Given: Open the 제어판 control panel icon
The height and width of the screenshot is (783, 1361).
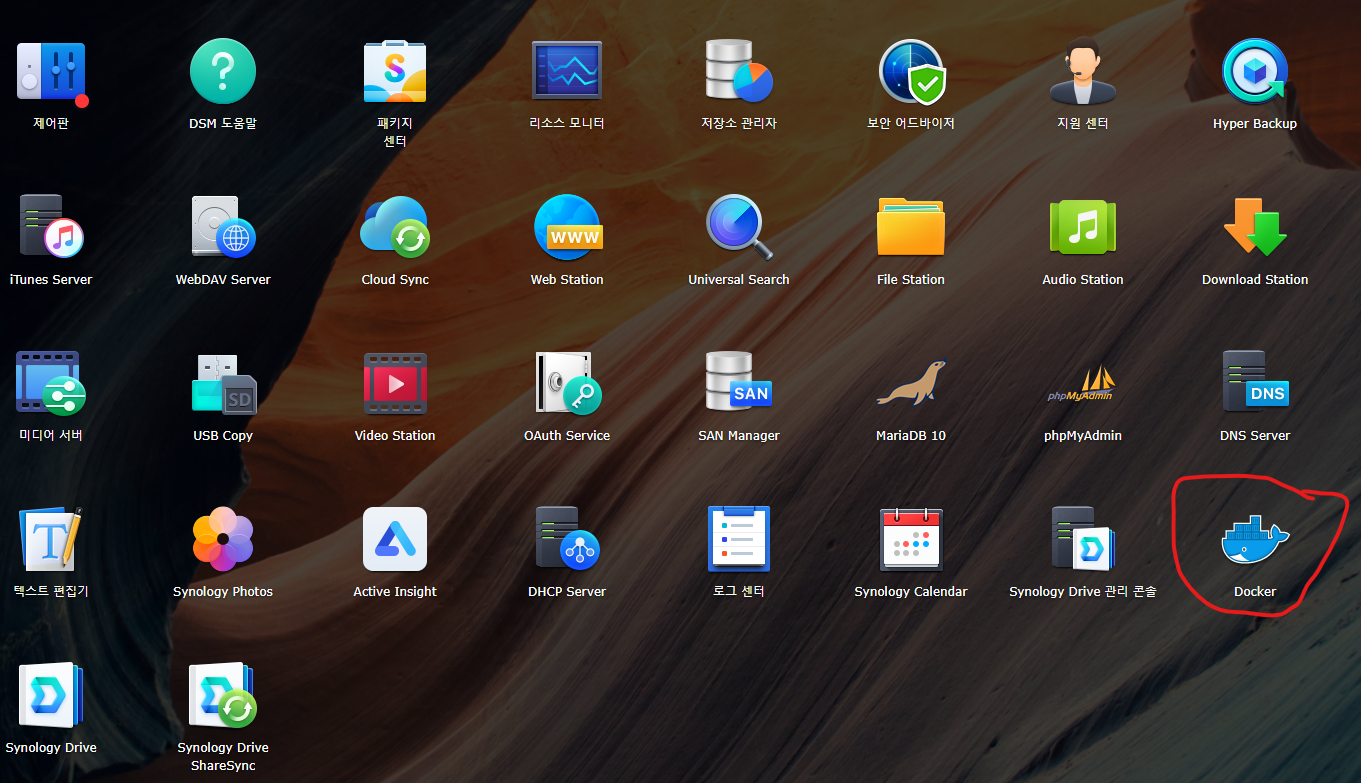Looking at the screenshot, I should (51, 72).
